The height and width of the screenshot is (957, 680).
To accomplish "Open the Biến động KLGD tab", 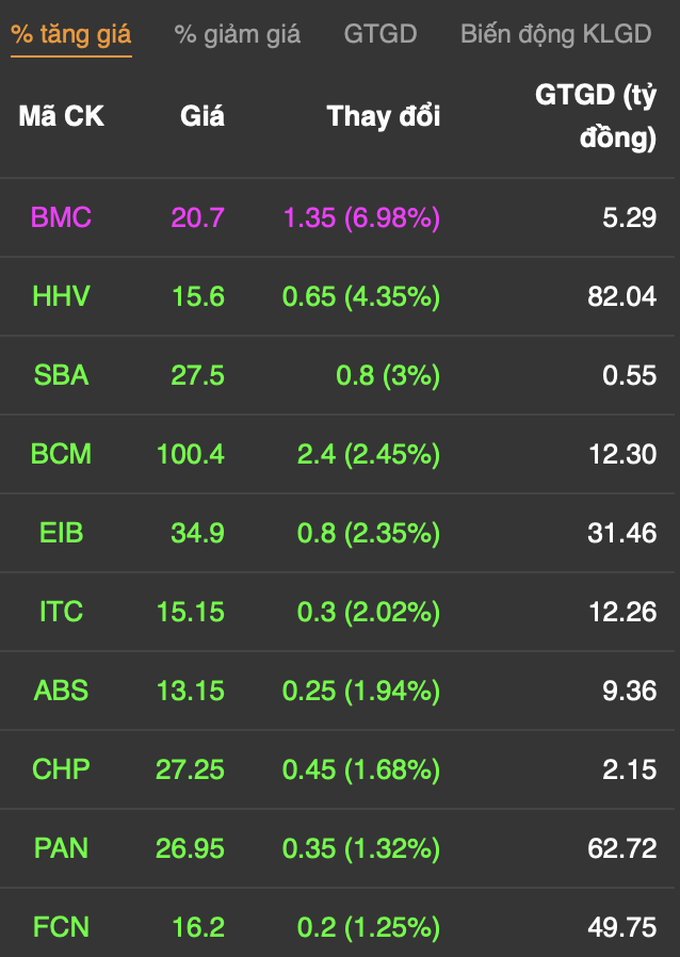I will tap(555, 35).
